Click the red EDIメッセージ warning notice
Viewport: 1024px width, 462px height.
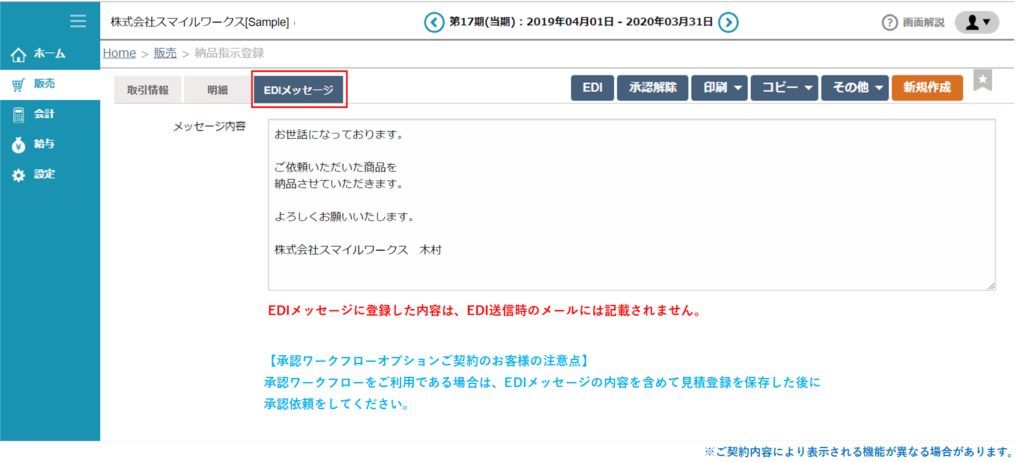pos(485,311)
